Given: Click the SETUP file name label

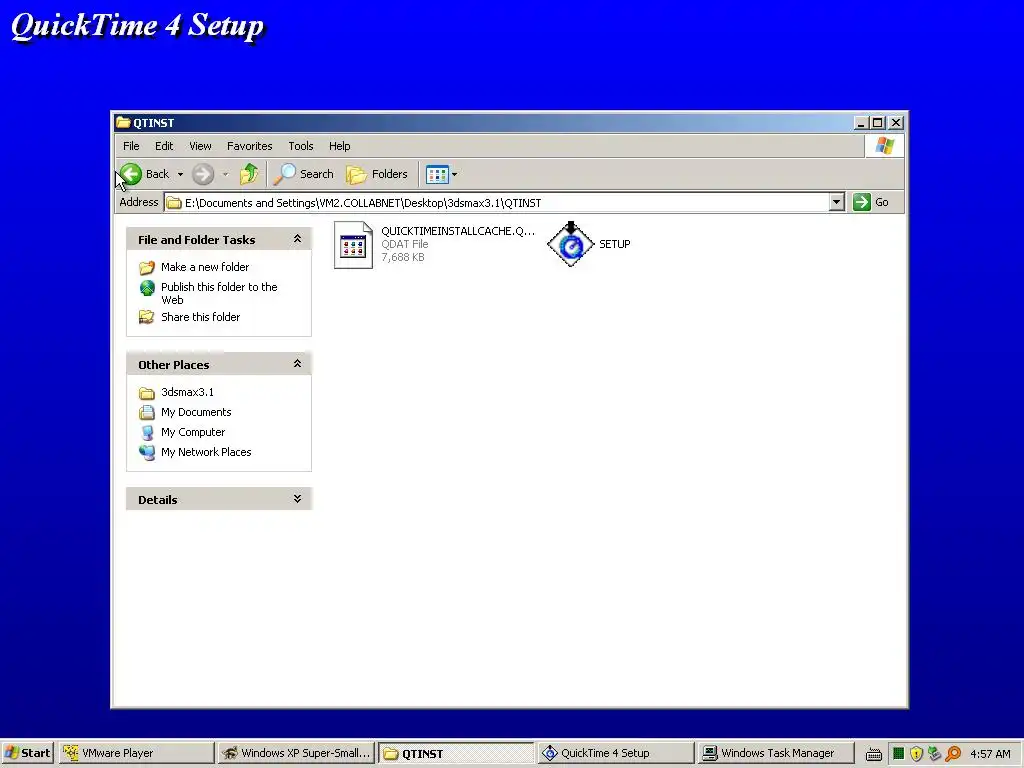Looking at the screenshot, I should click(615, 244).
